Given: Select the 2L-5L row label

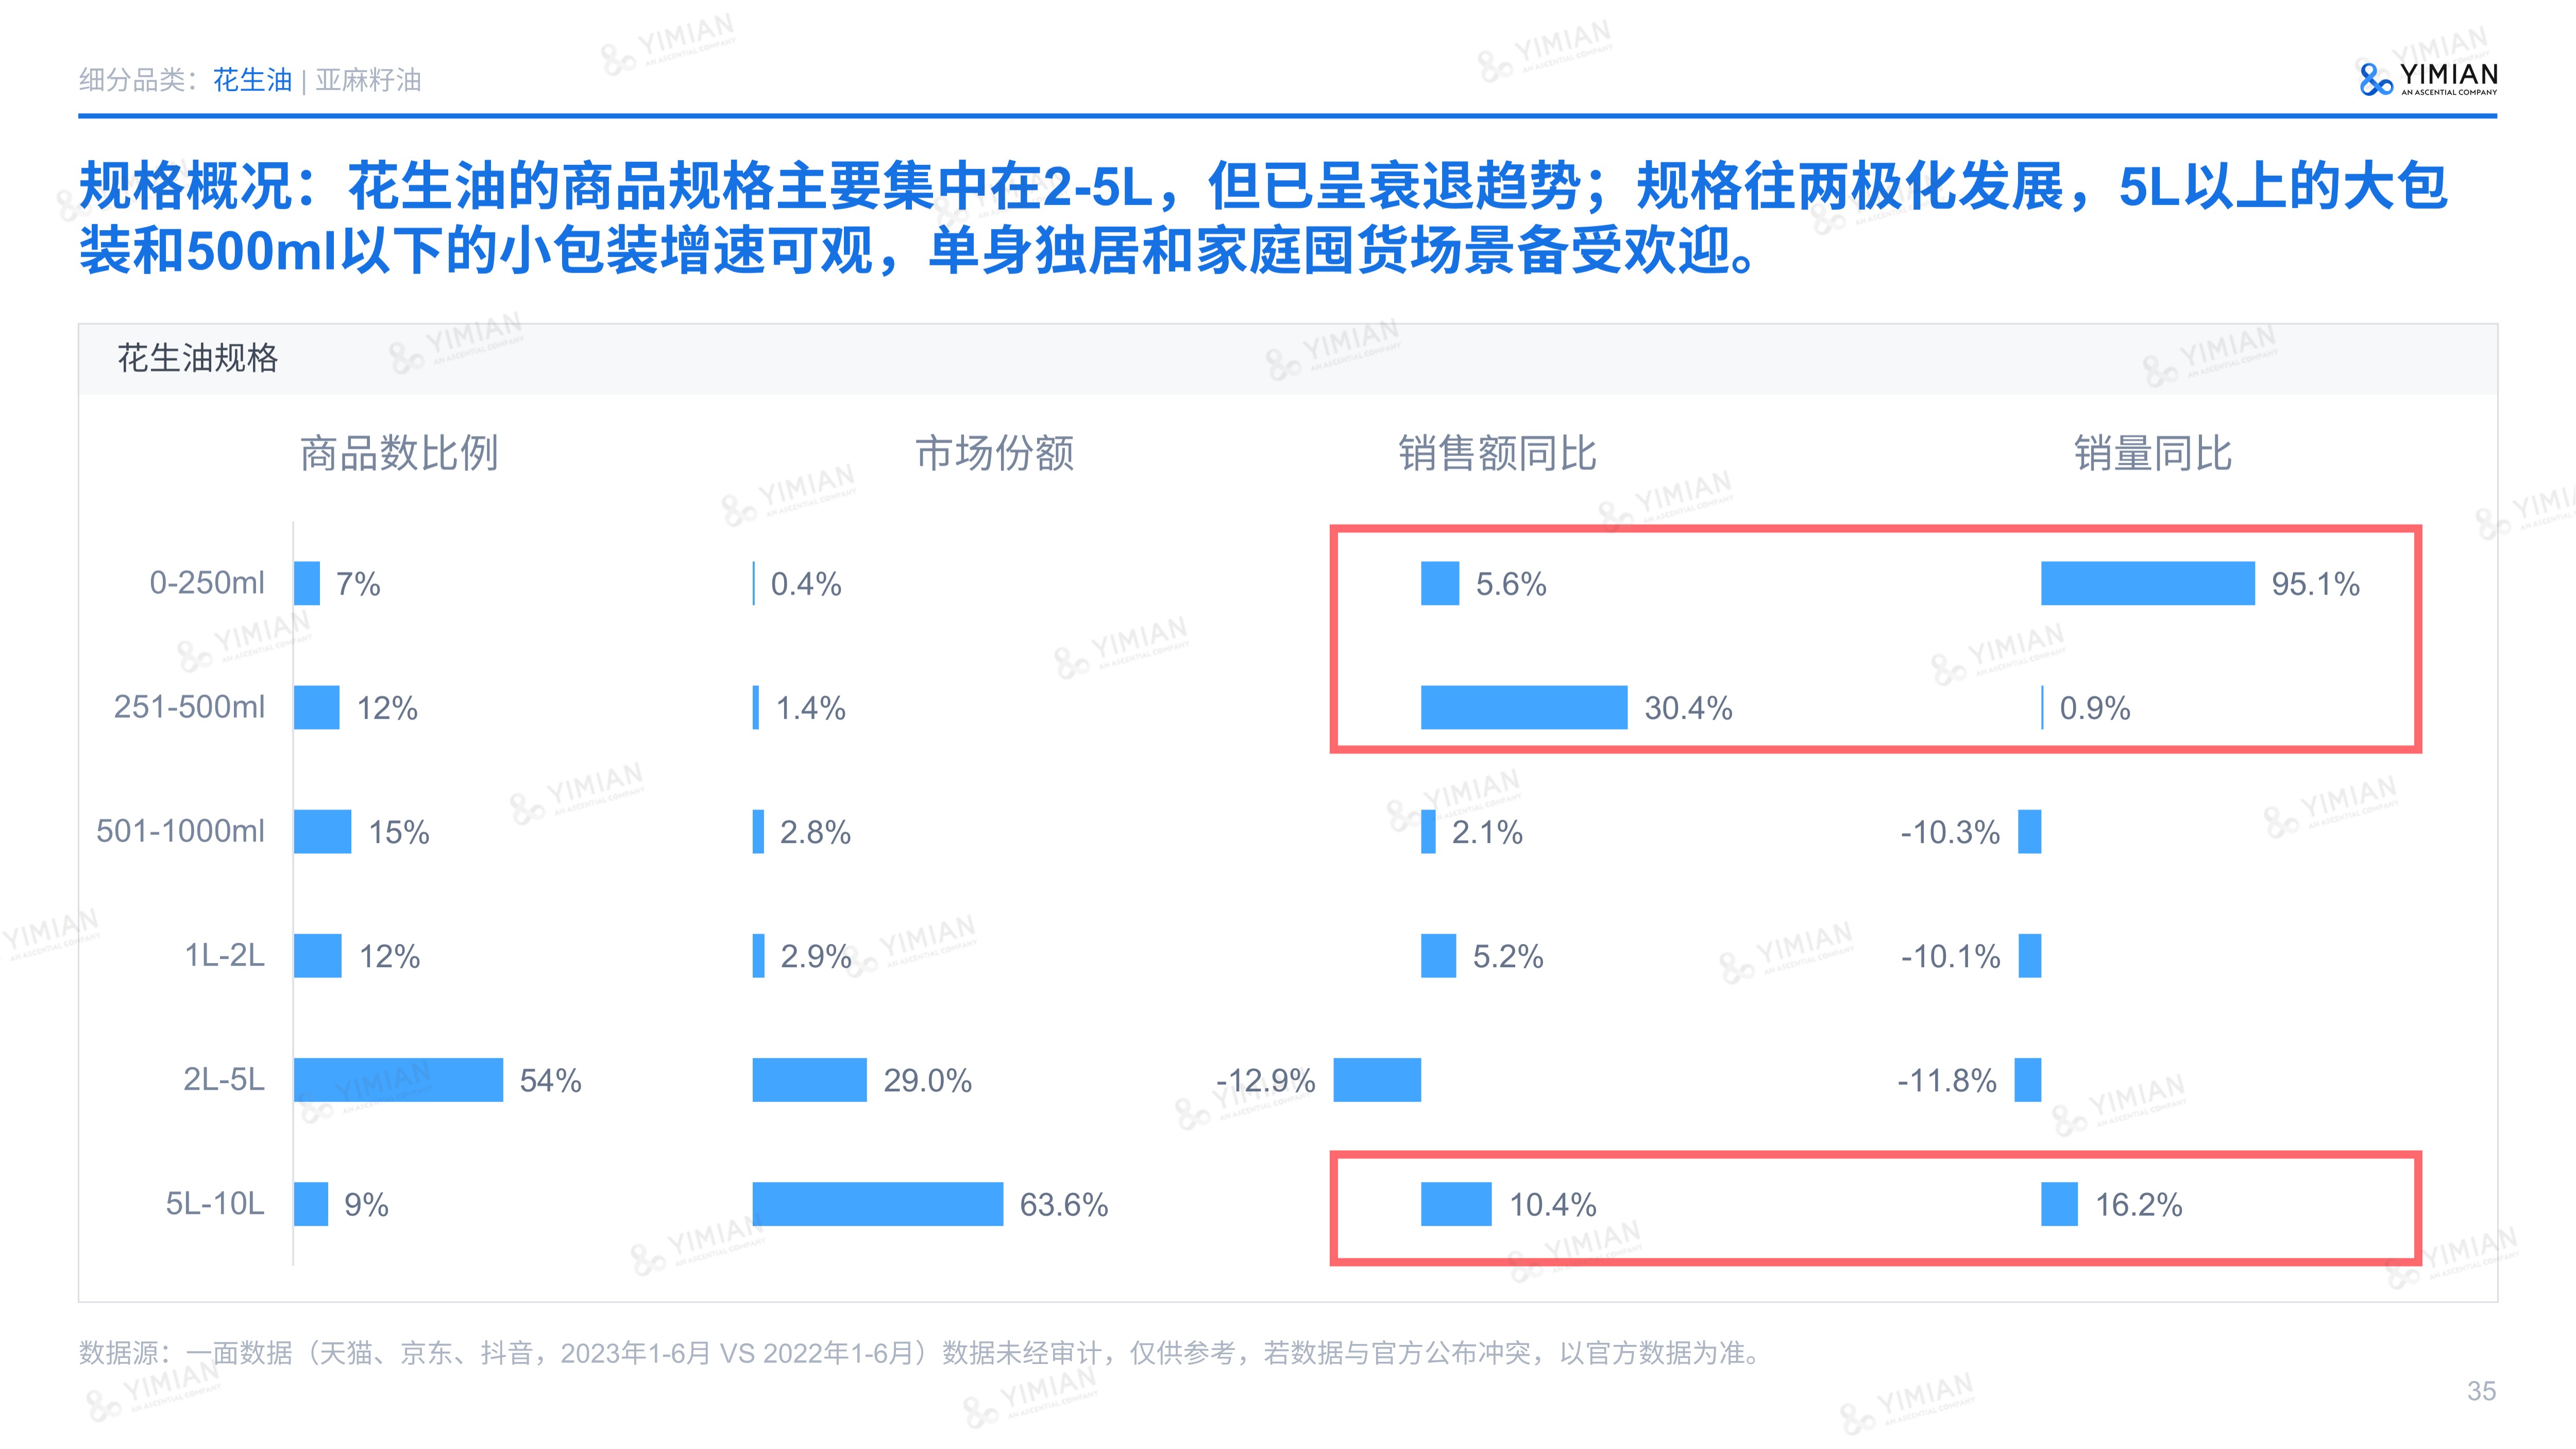Looking at the screenshot, I should [x=224, y=1080].
